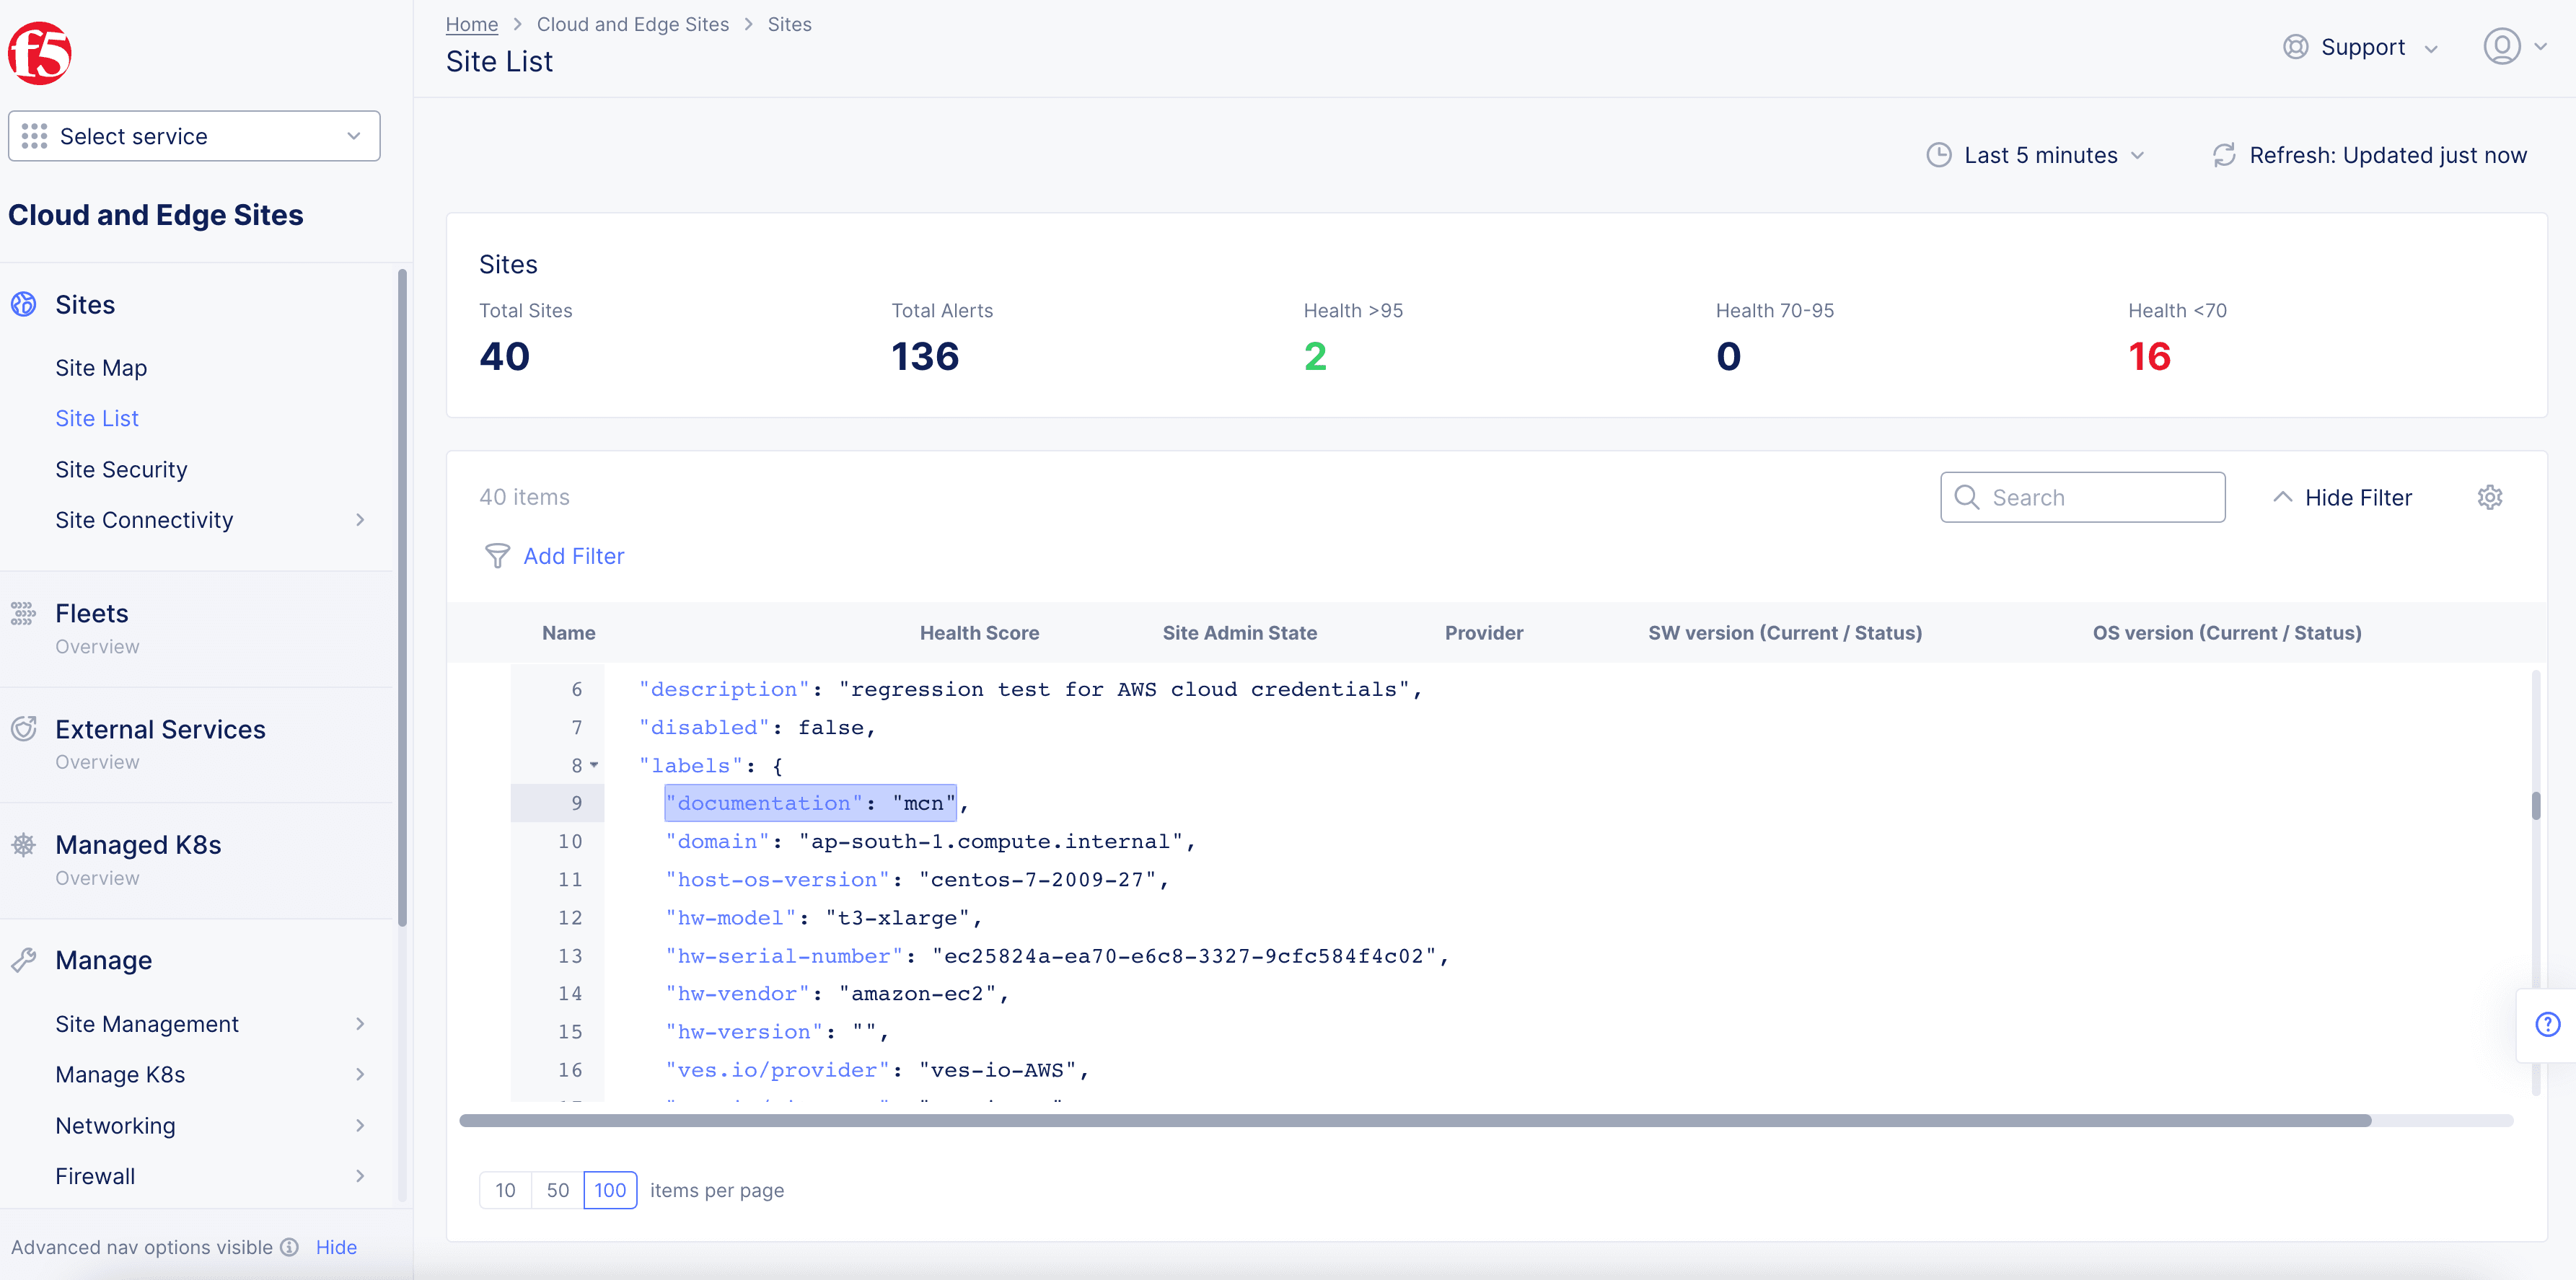The width and height of the screenshot is (2576, 1280).
Task: Sort by Health Score column header
Action: point(979,632)
